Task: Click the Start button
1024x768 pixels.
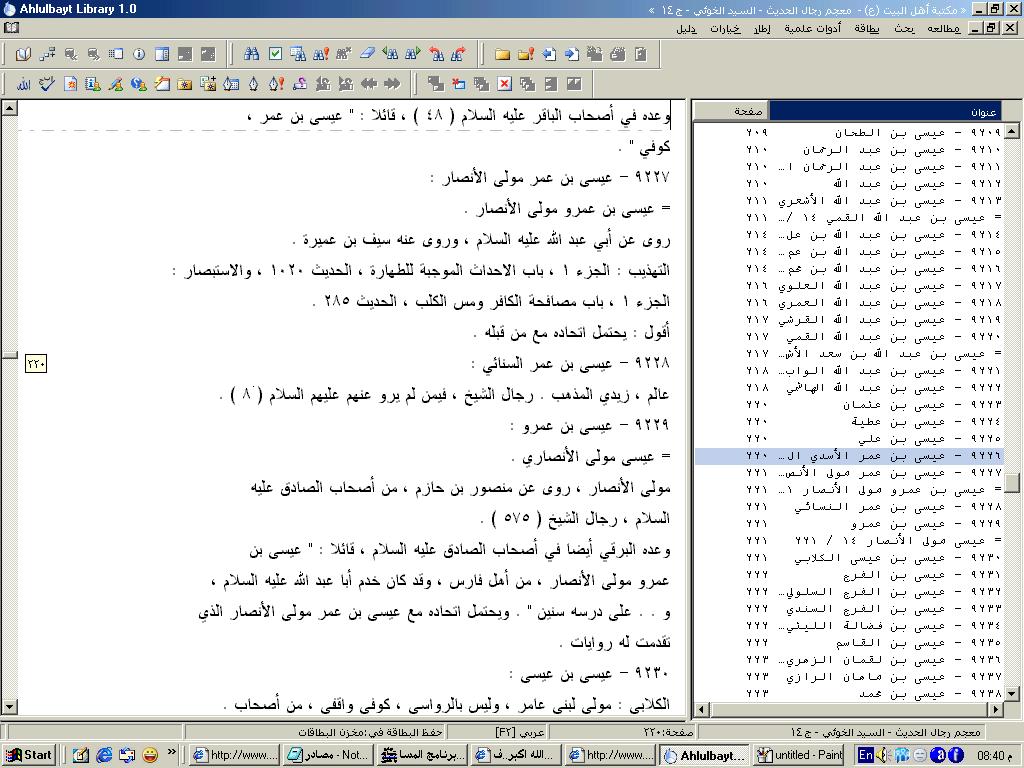Action: (x=29, y=755)
